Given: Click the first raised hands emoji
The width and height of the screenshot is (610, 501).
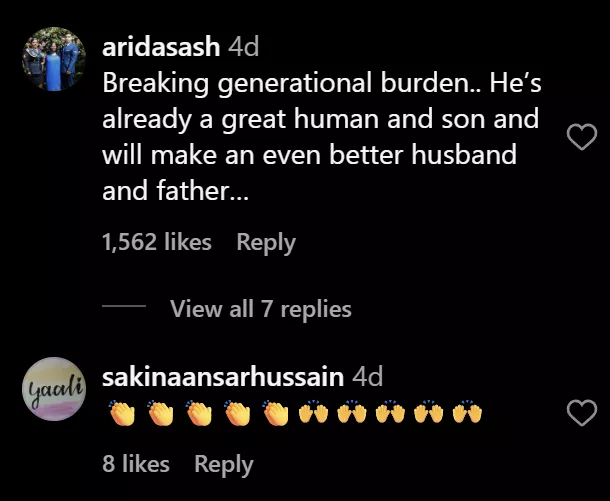Looking at the screenshot, I should click(313, 413).
